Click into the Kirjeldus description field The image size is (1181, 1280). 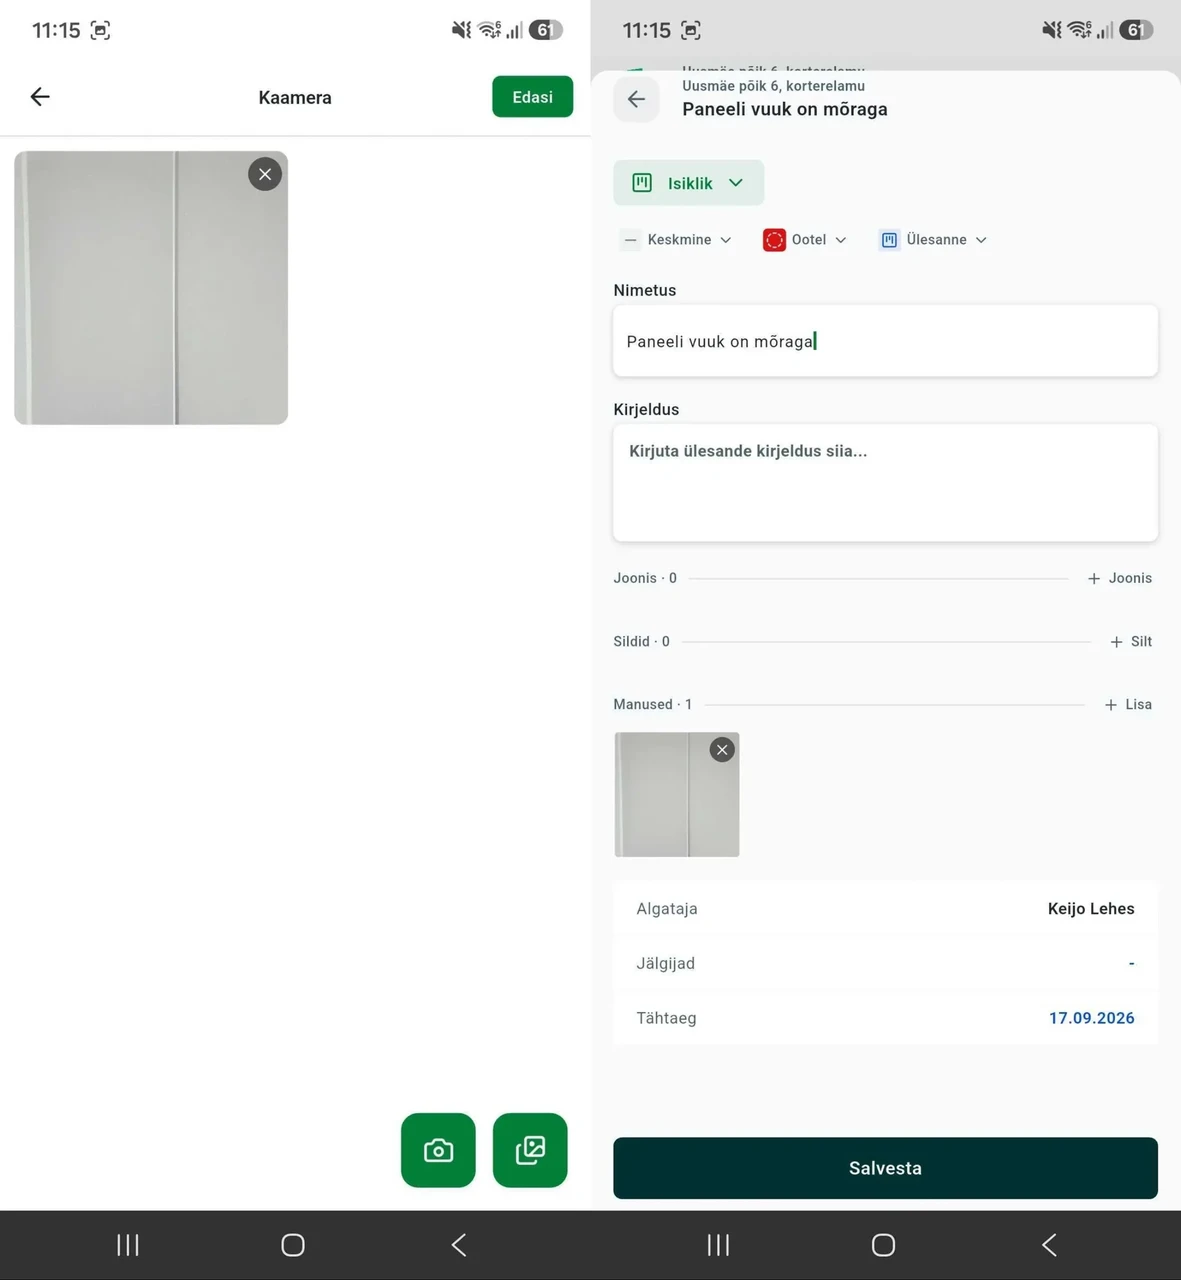point(885,483)
